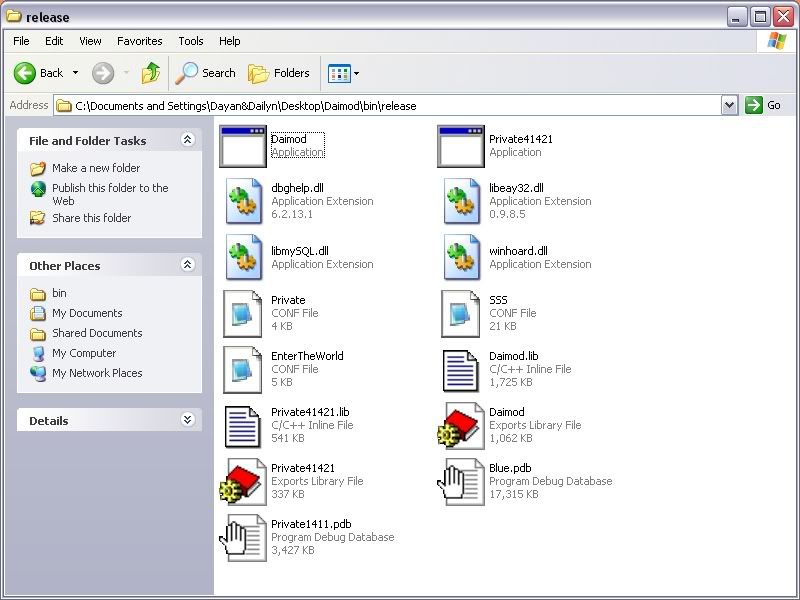
Task: Select the winhoard.dll file name
Action: pos(518,251)
